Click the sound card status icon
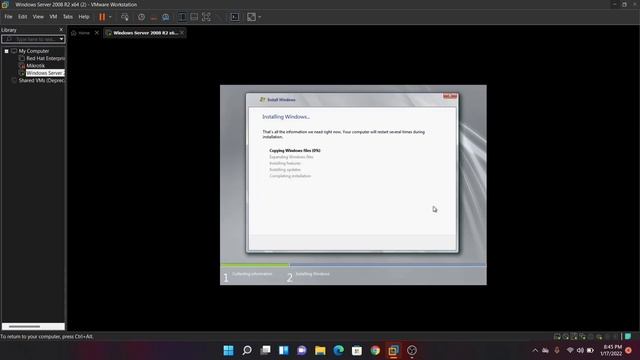 point(591,337)
